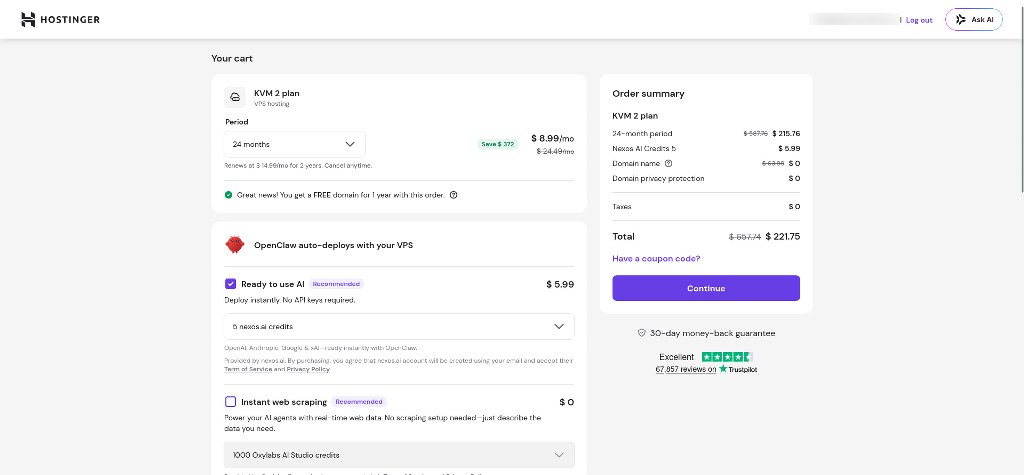Click Have a coupon code link
The width and height of the screenshot is (1024, 475).
click(x=656, y=259)
